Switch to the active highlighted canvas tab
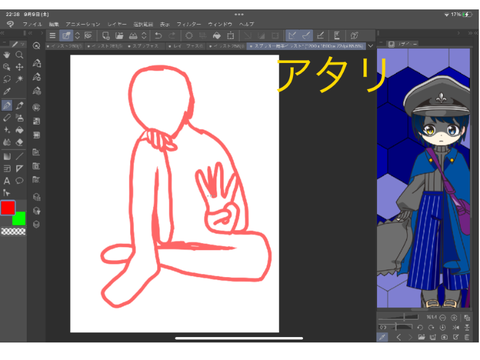This screenshot has width=480, height=360. pyautogui.click(x=306, y=46)
